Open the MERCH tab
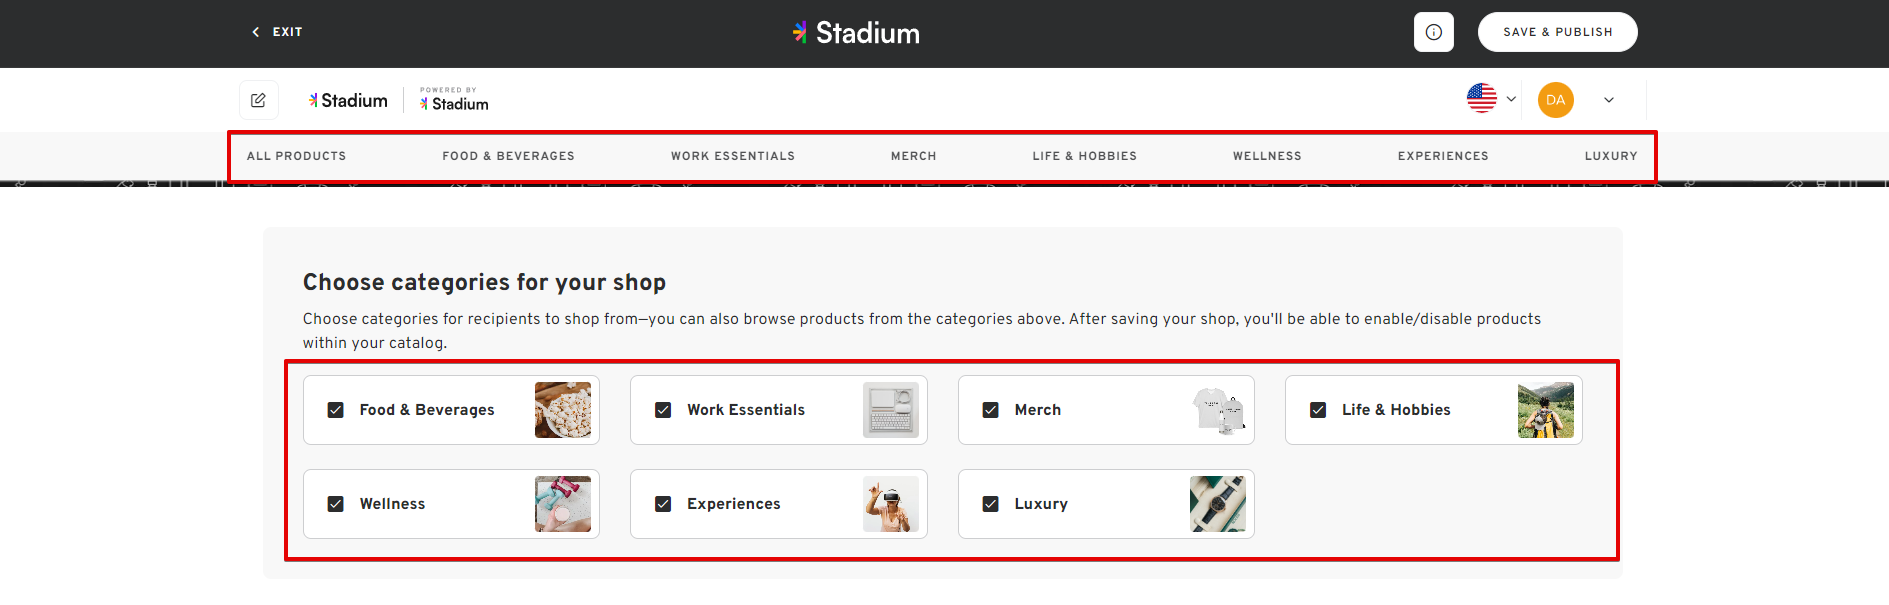Screen dimensions: 1889x605 pyautogui.click(x=914, y=156)
